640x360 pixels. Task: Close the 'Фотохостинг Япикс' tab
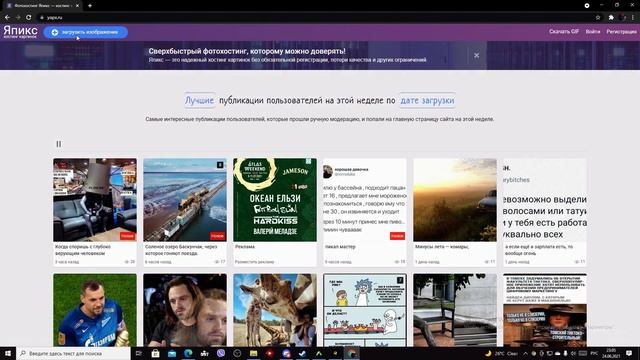(77, 6)
